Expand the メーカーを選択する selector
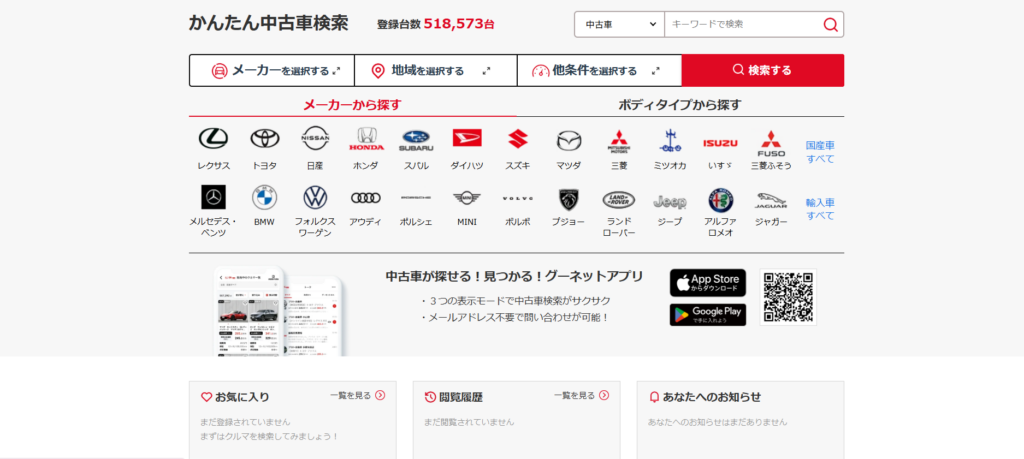Image resolution: width=1024 pixels, height=459 pixels. tap(271, 71)
